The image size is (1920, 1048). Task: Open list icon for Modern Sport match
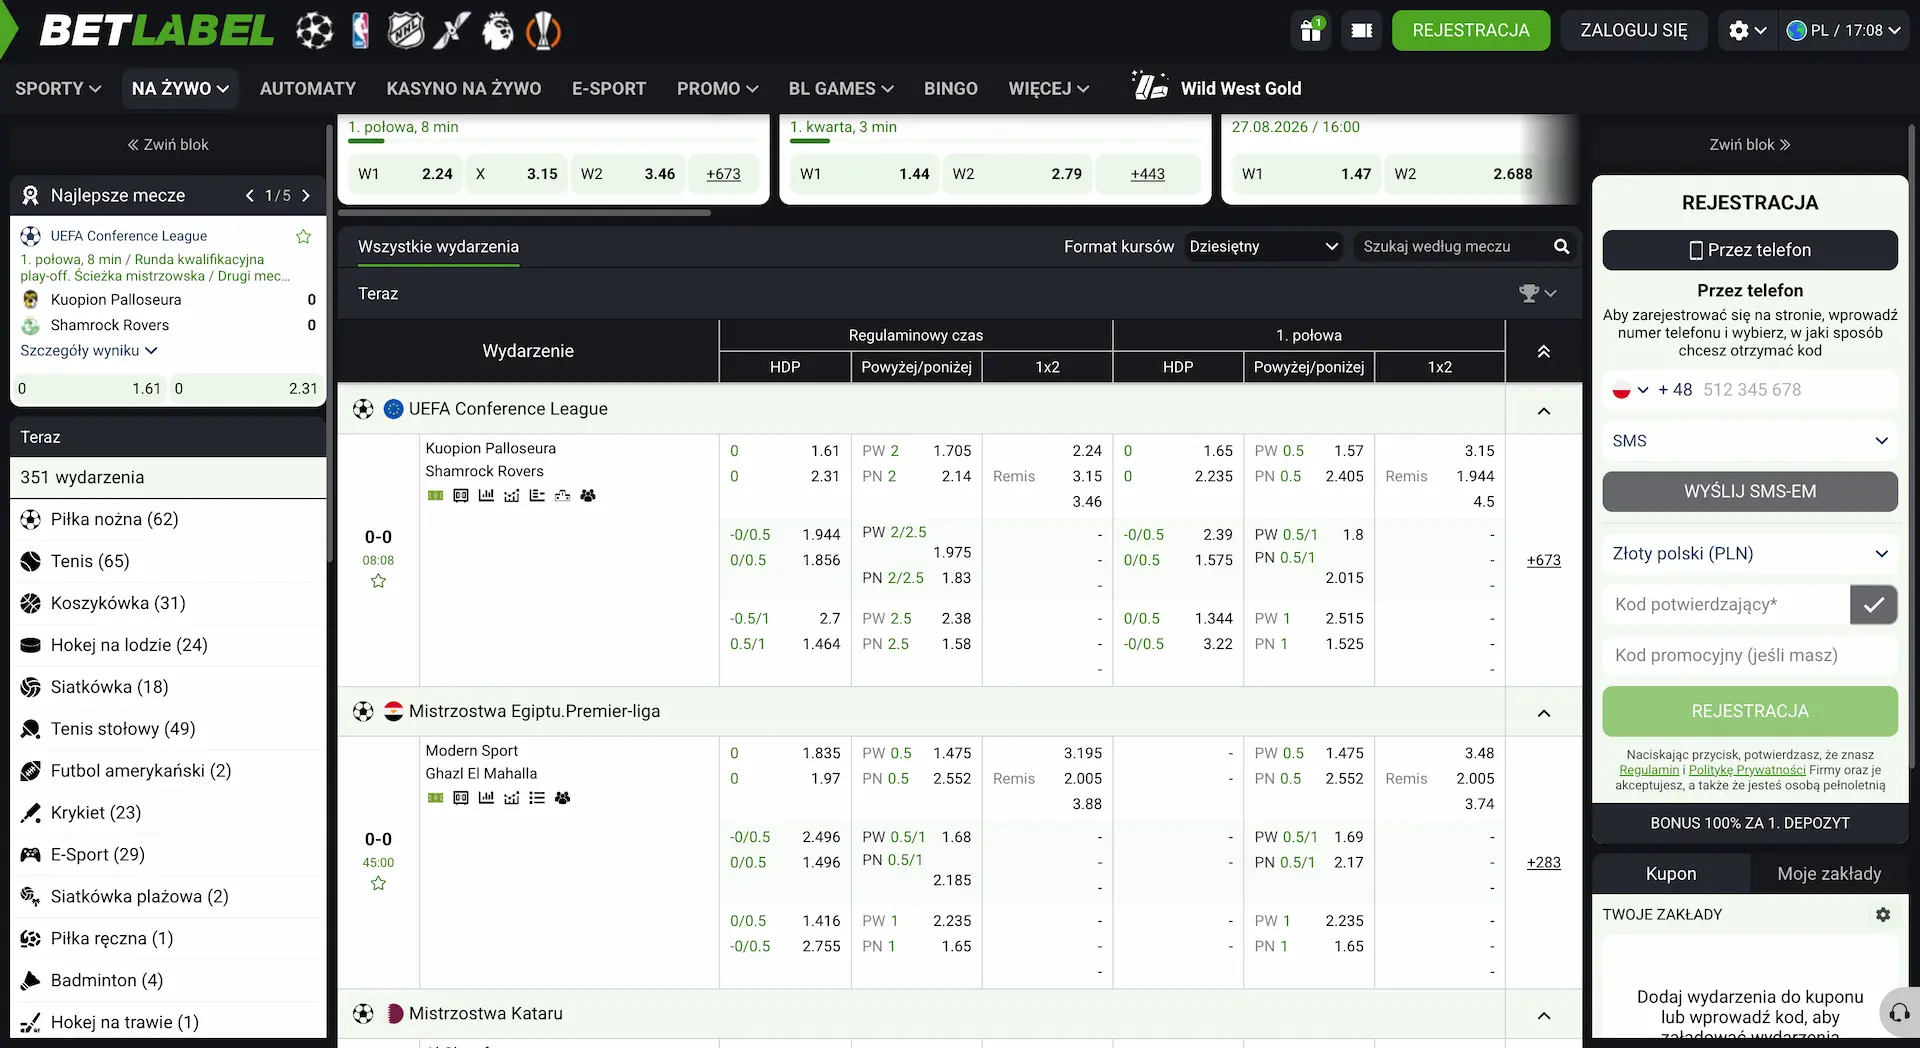tap(537, 798)
